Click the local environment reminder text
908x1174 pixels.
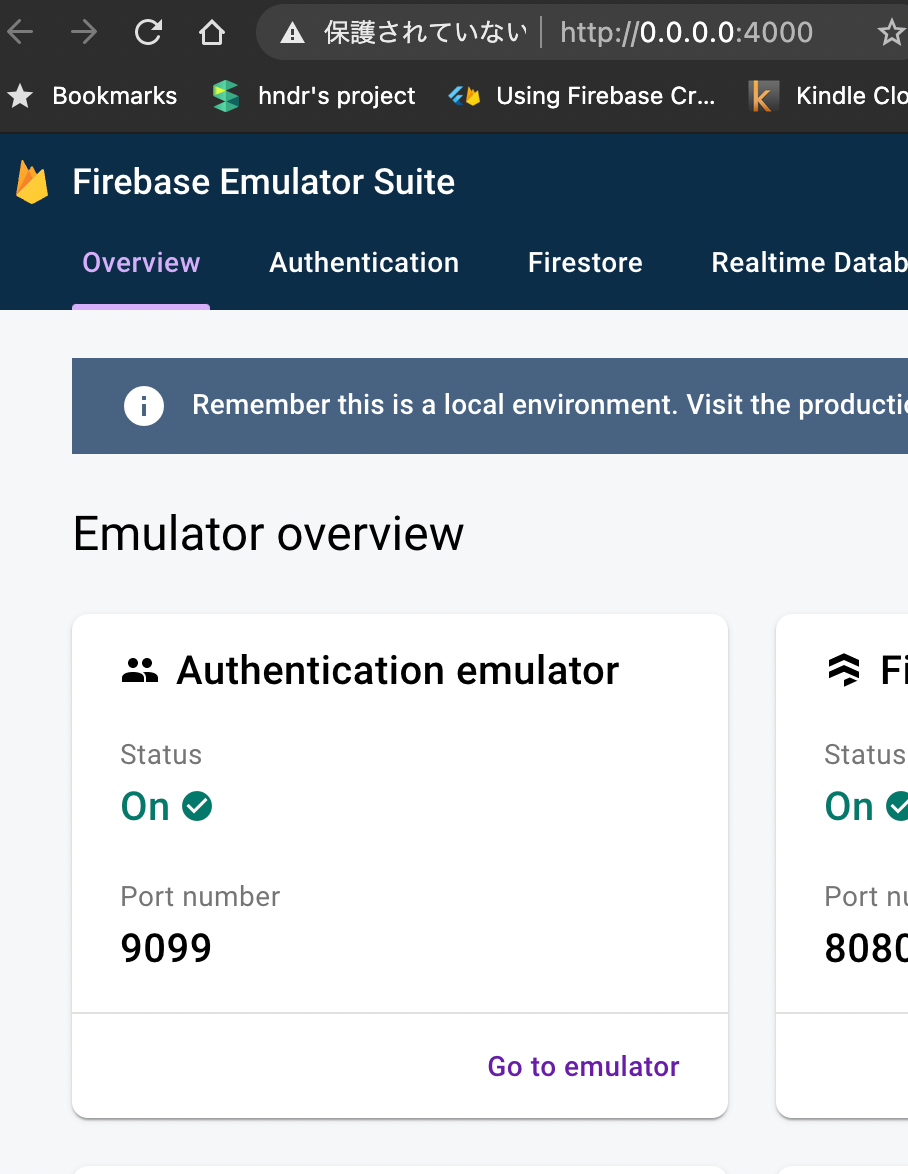click(550, 405)
